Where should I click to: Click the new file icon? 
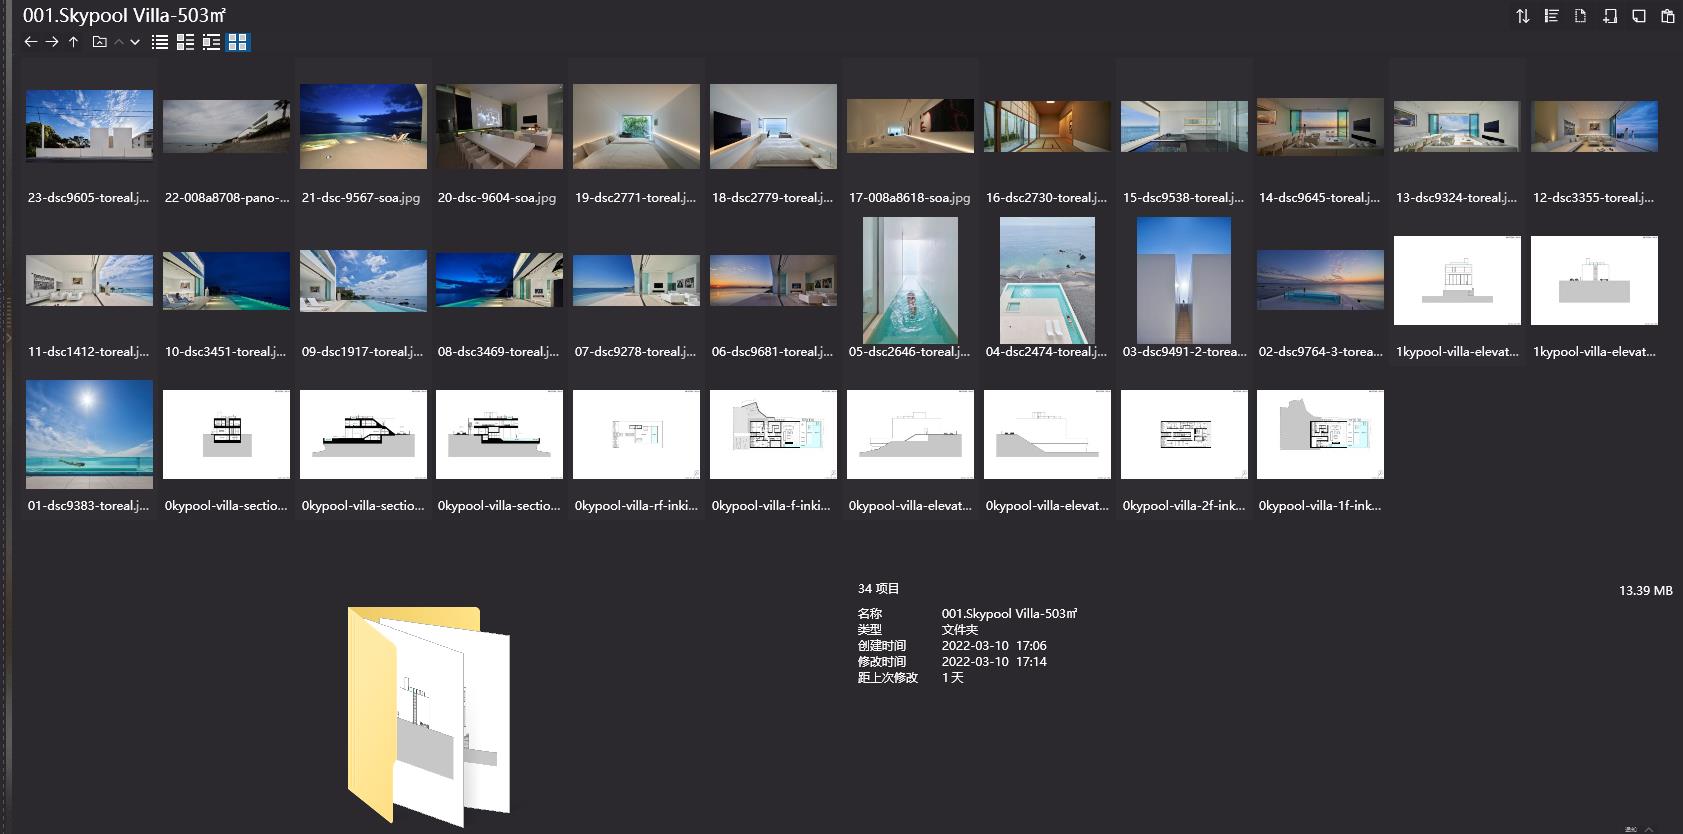point(1580,16)
